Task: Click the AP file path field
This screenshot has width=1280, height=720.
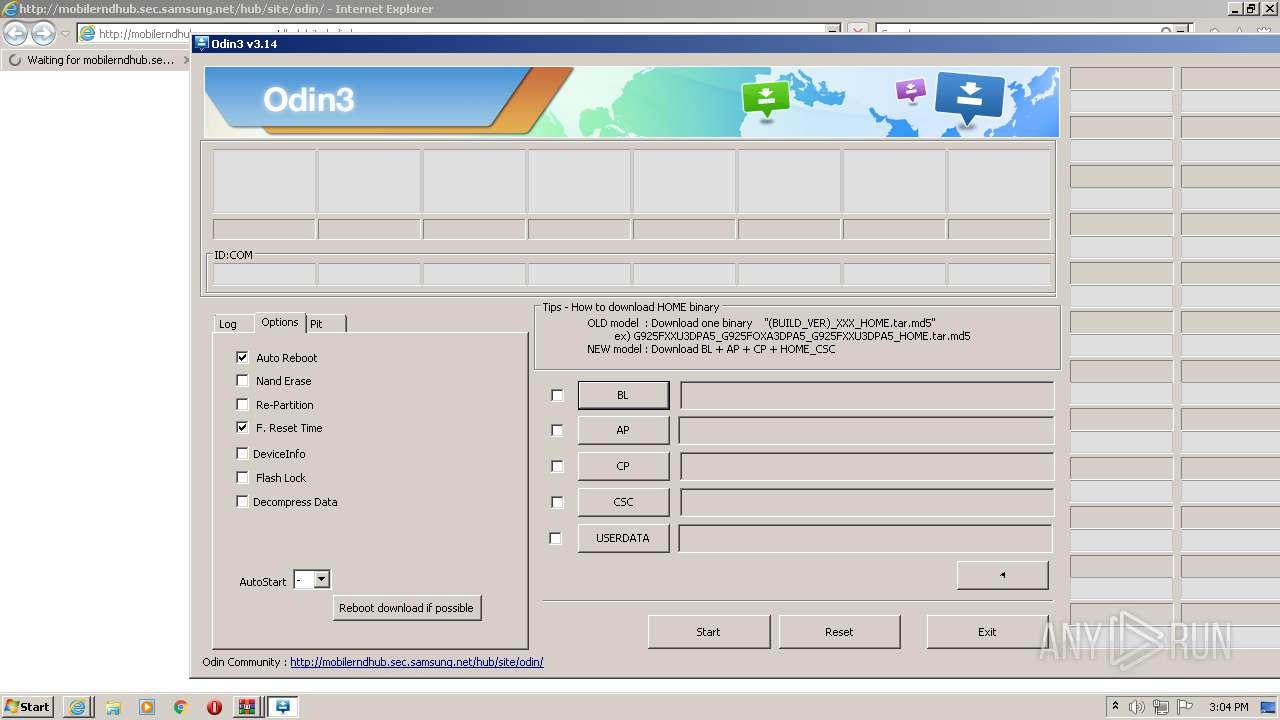Action: tap(866, 430)
